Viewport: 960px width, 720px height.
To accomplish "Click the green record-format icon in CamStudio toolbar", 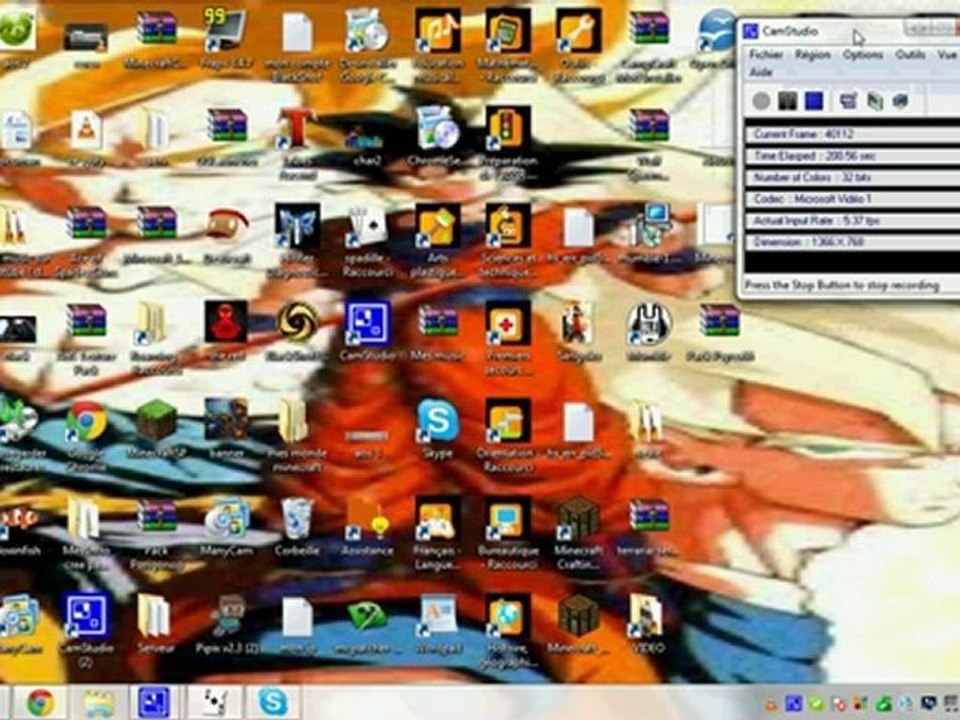I will (x=875, y=100).
